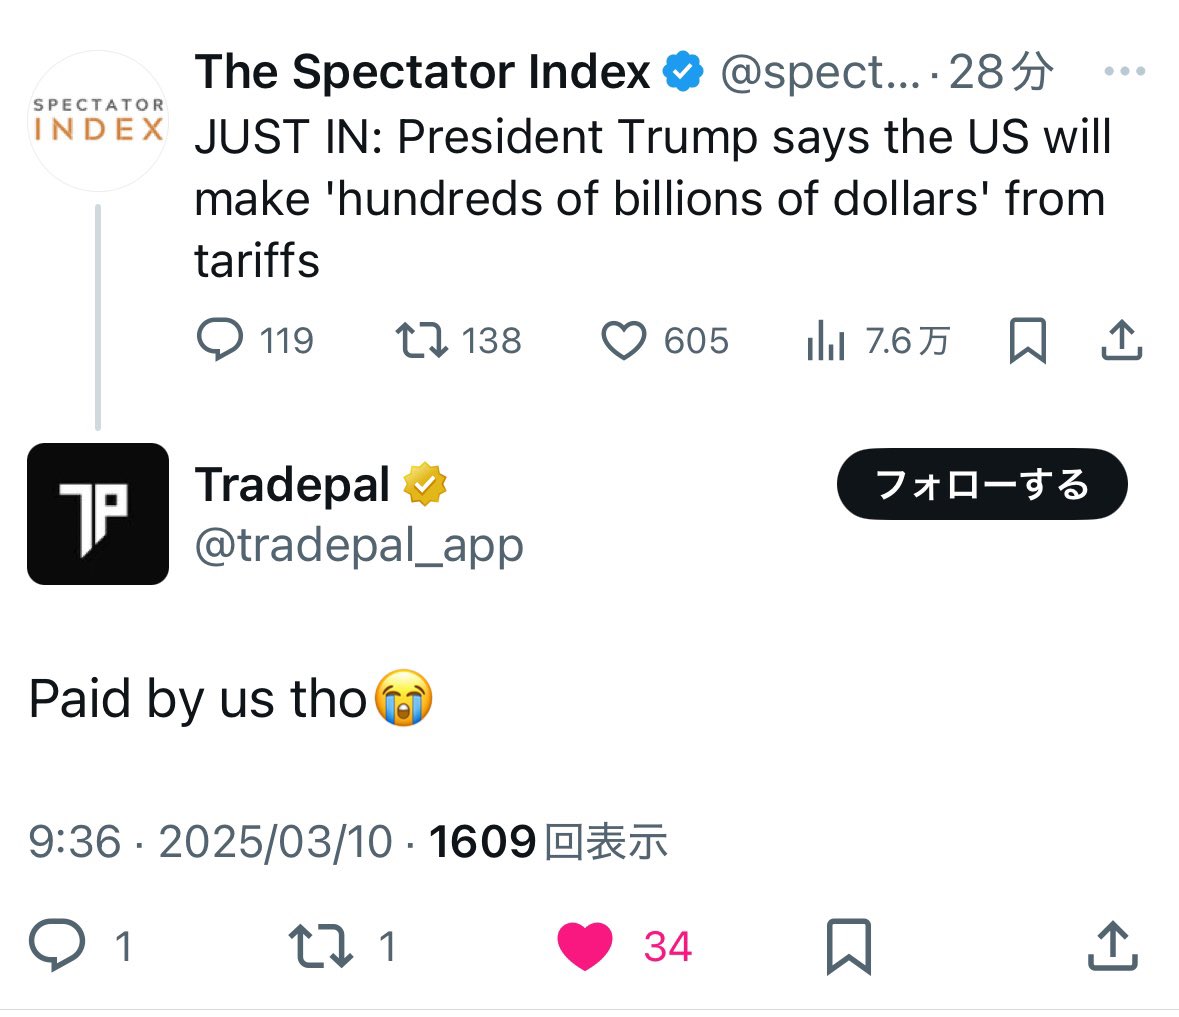The image size is (1179, 1017).
Task: Unlike Tradepal's tweet with pink heart
Action: [x=585, y=946]
